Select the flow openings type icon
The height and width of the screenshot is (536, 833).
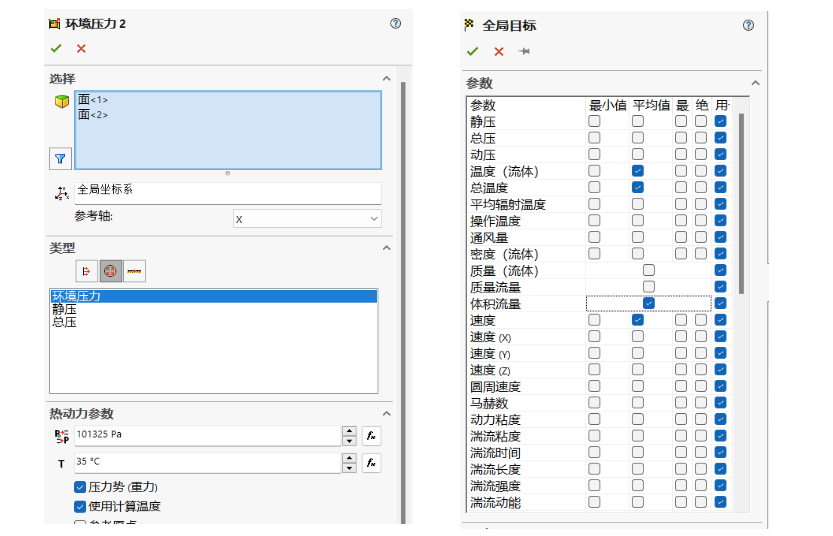(87, 271)
